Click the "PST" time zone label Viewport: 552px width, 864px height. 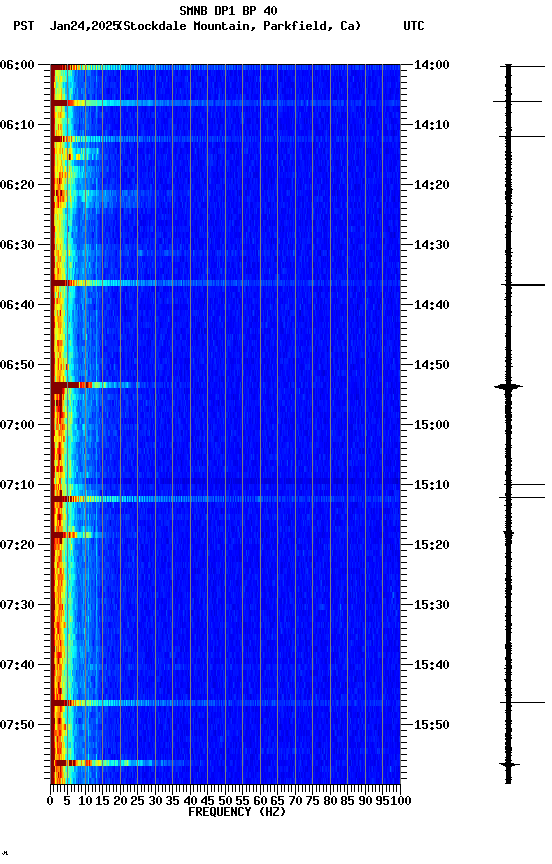pyautogui.click(x=24, y=26)
